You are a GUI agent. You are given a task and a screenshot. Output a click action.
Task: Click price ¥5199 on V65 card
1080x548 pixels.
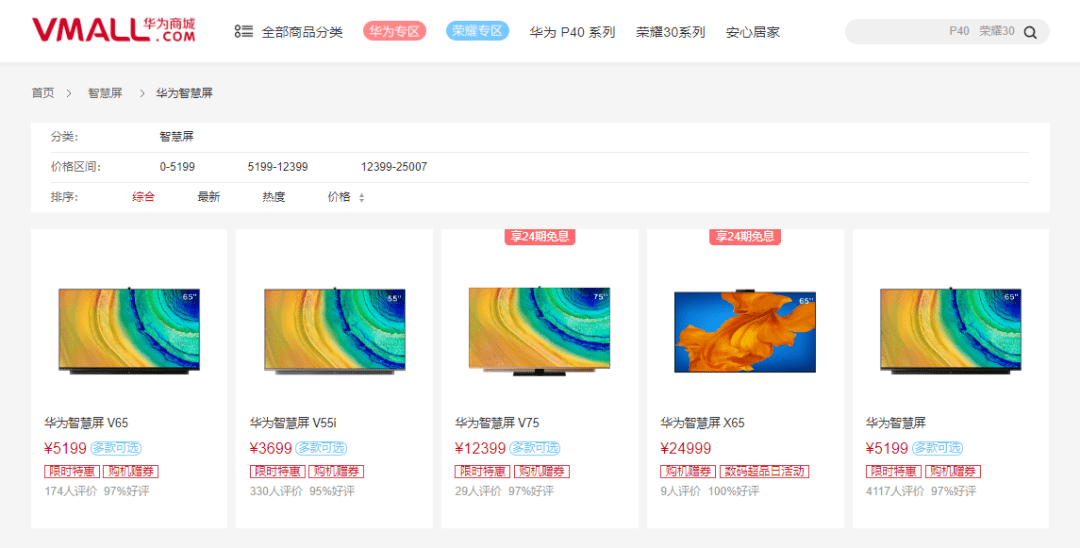click(x=65, y=448)
